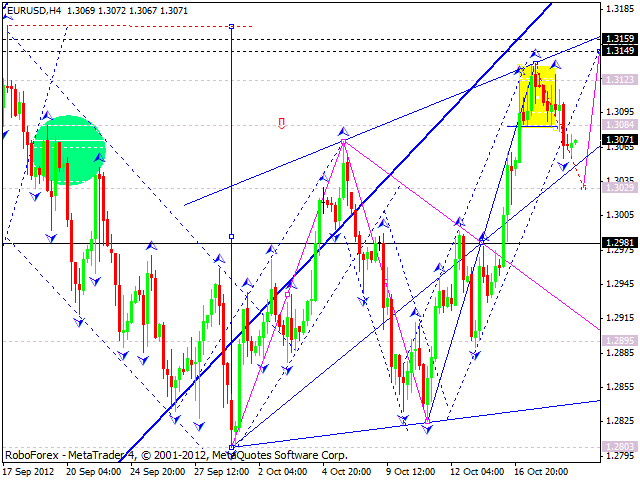
Task: Select the 1.3159 price label
Action: [620, 39]
